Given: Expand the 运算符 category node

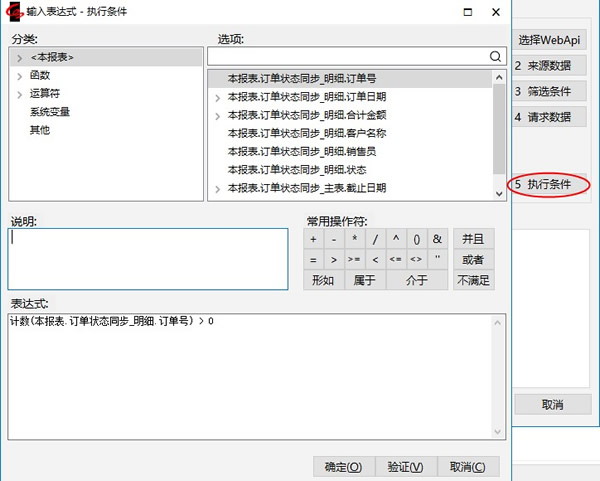Looking at the screenshot, I should 19,94.
